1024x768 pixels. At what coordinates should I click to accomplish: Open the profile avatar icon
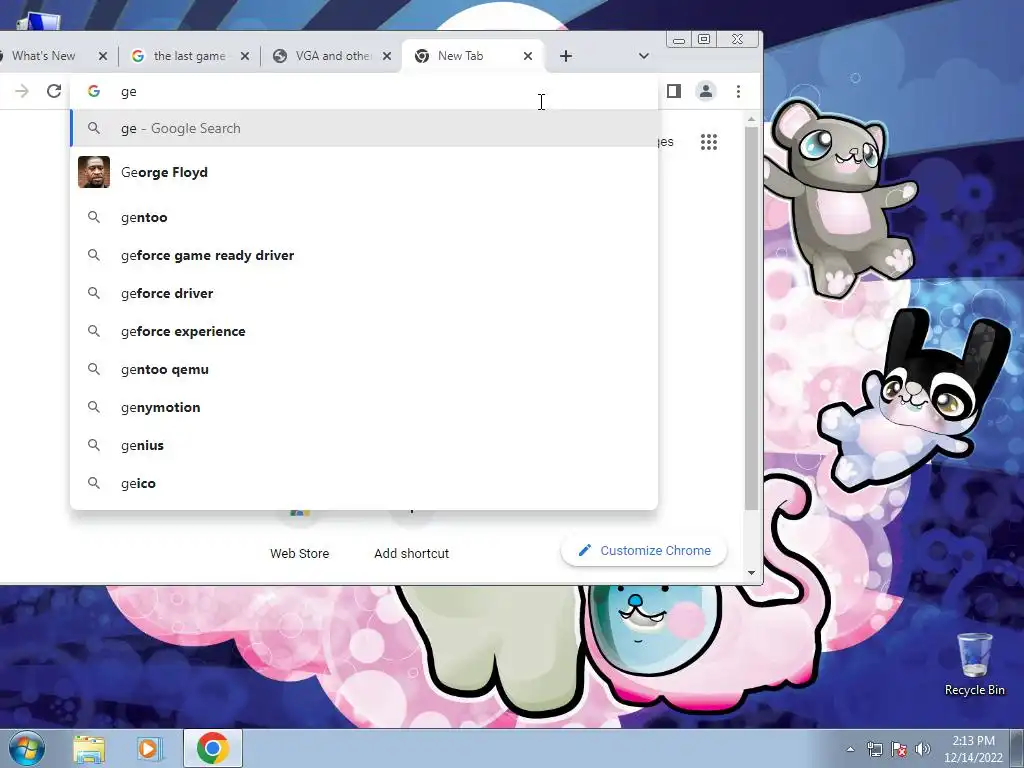point(706,91)
